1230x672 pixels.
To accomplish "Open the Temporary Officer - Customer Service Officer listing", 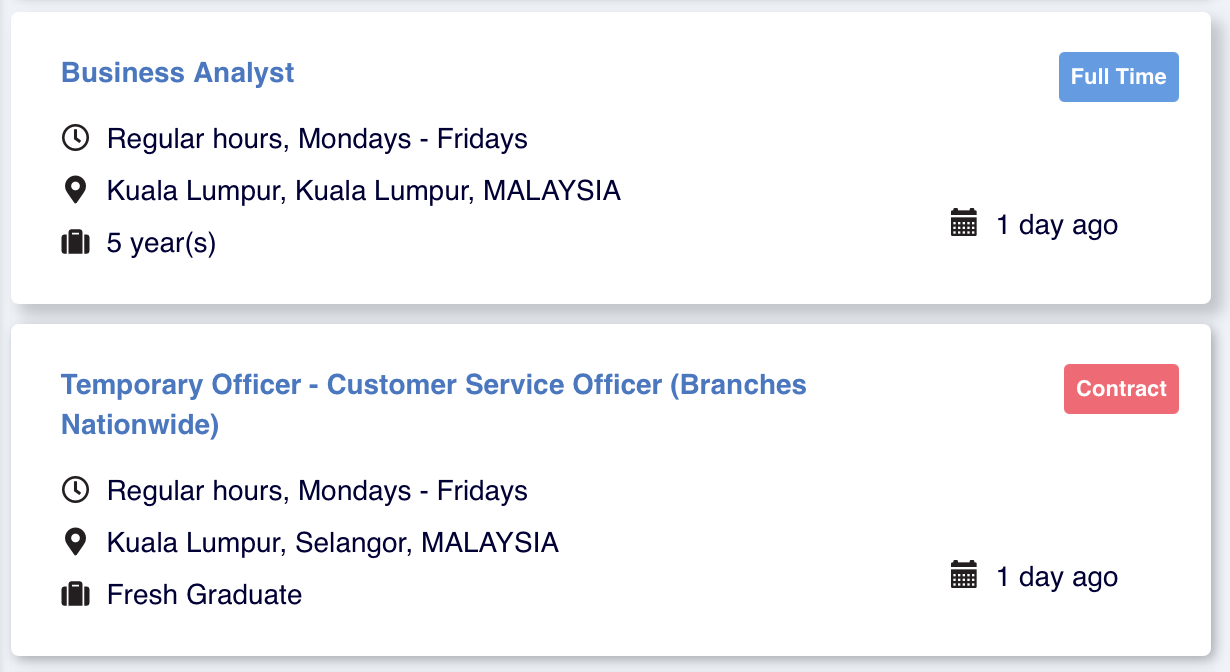I will click(433, 385).
